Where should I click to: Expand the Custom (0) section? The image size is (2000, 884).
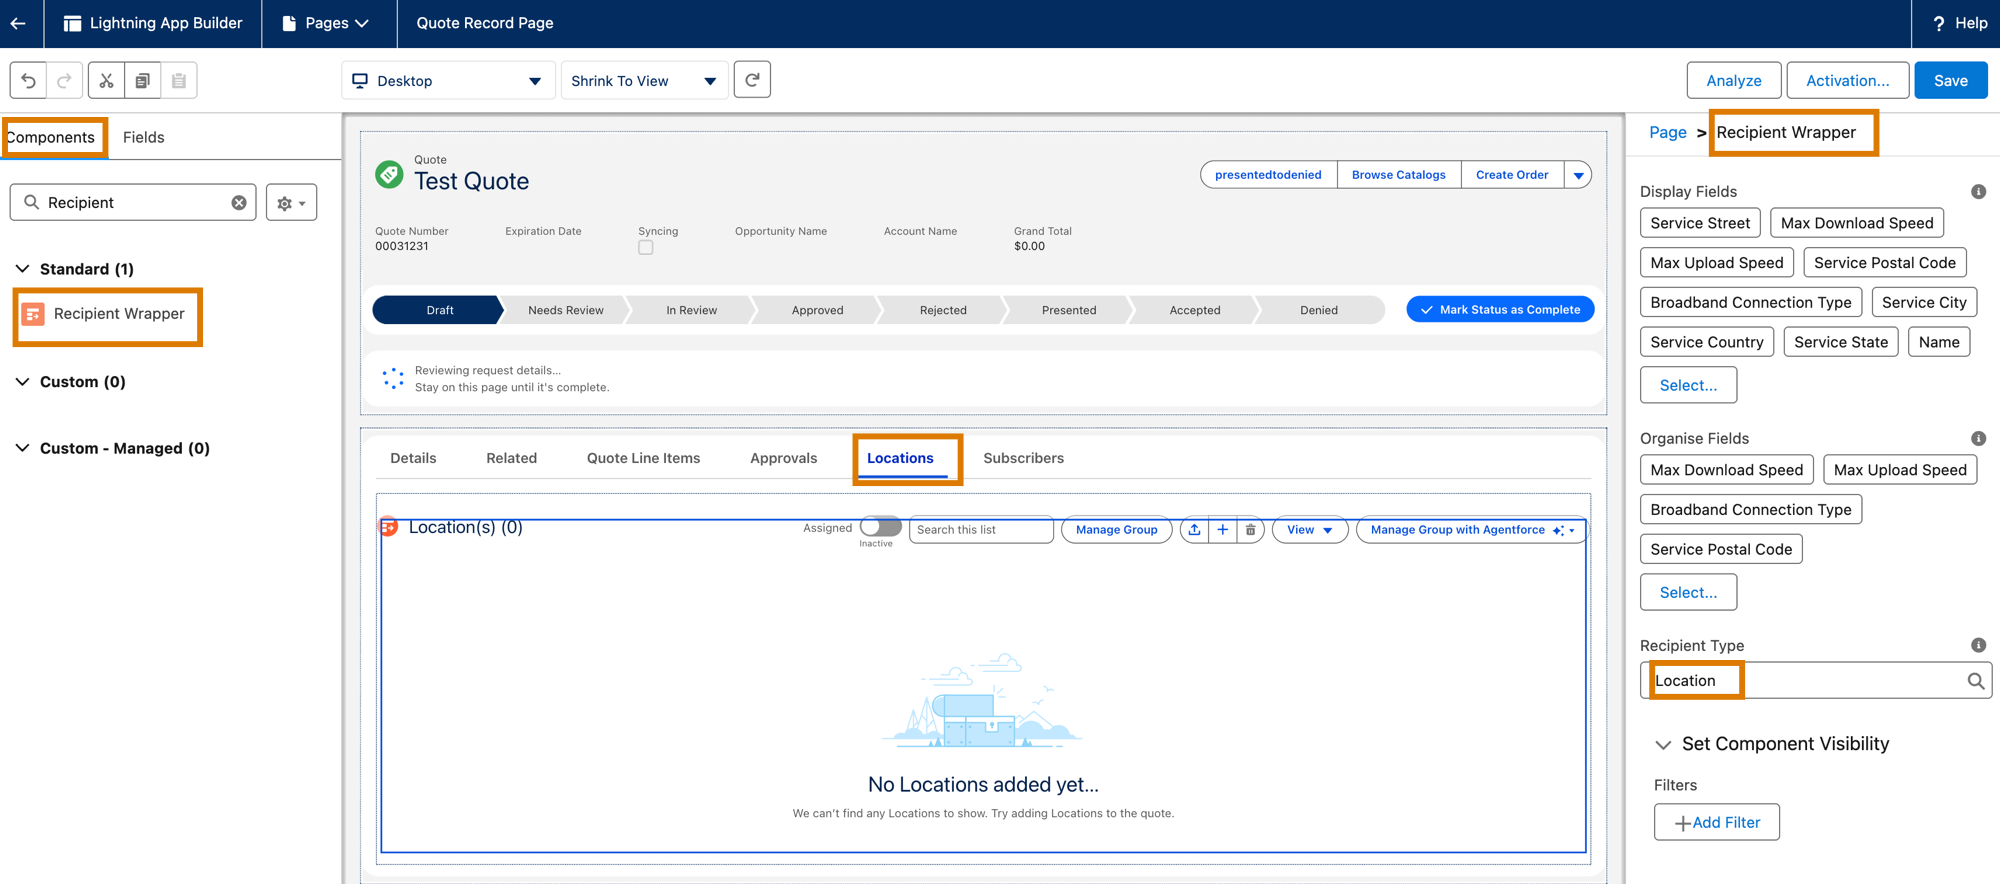(23, 382)
